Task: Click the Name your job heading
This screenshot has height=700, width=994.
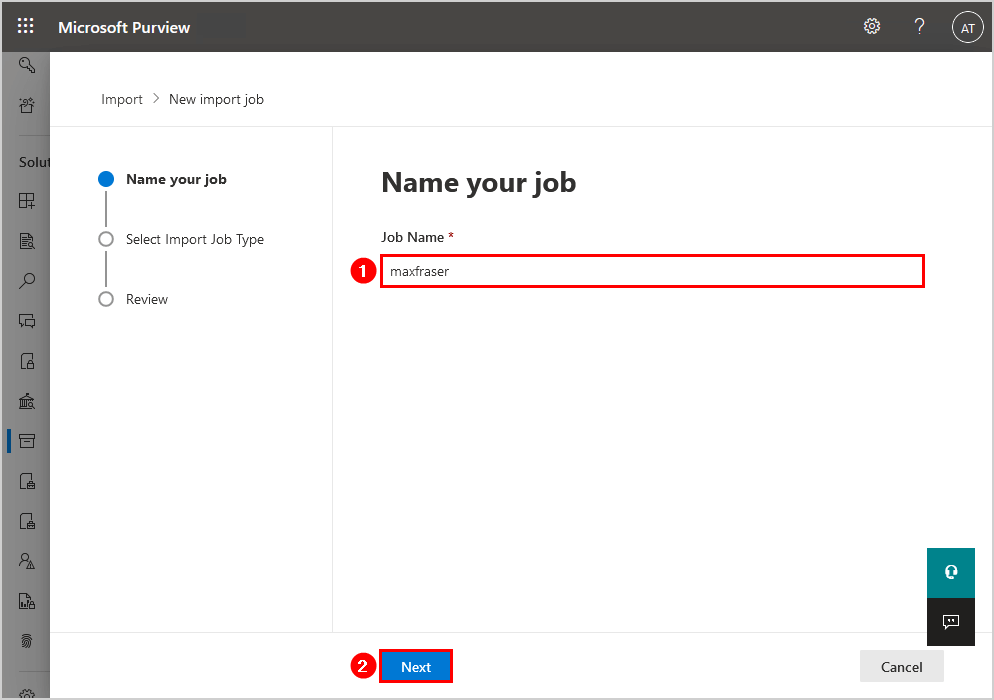Action: (x=479, y=183)
